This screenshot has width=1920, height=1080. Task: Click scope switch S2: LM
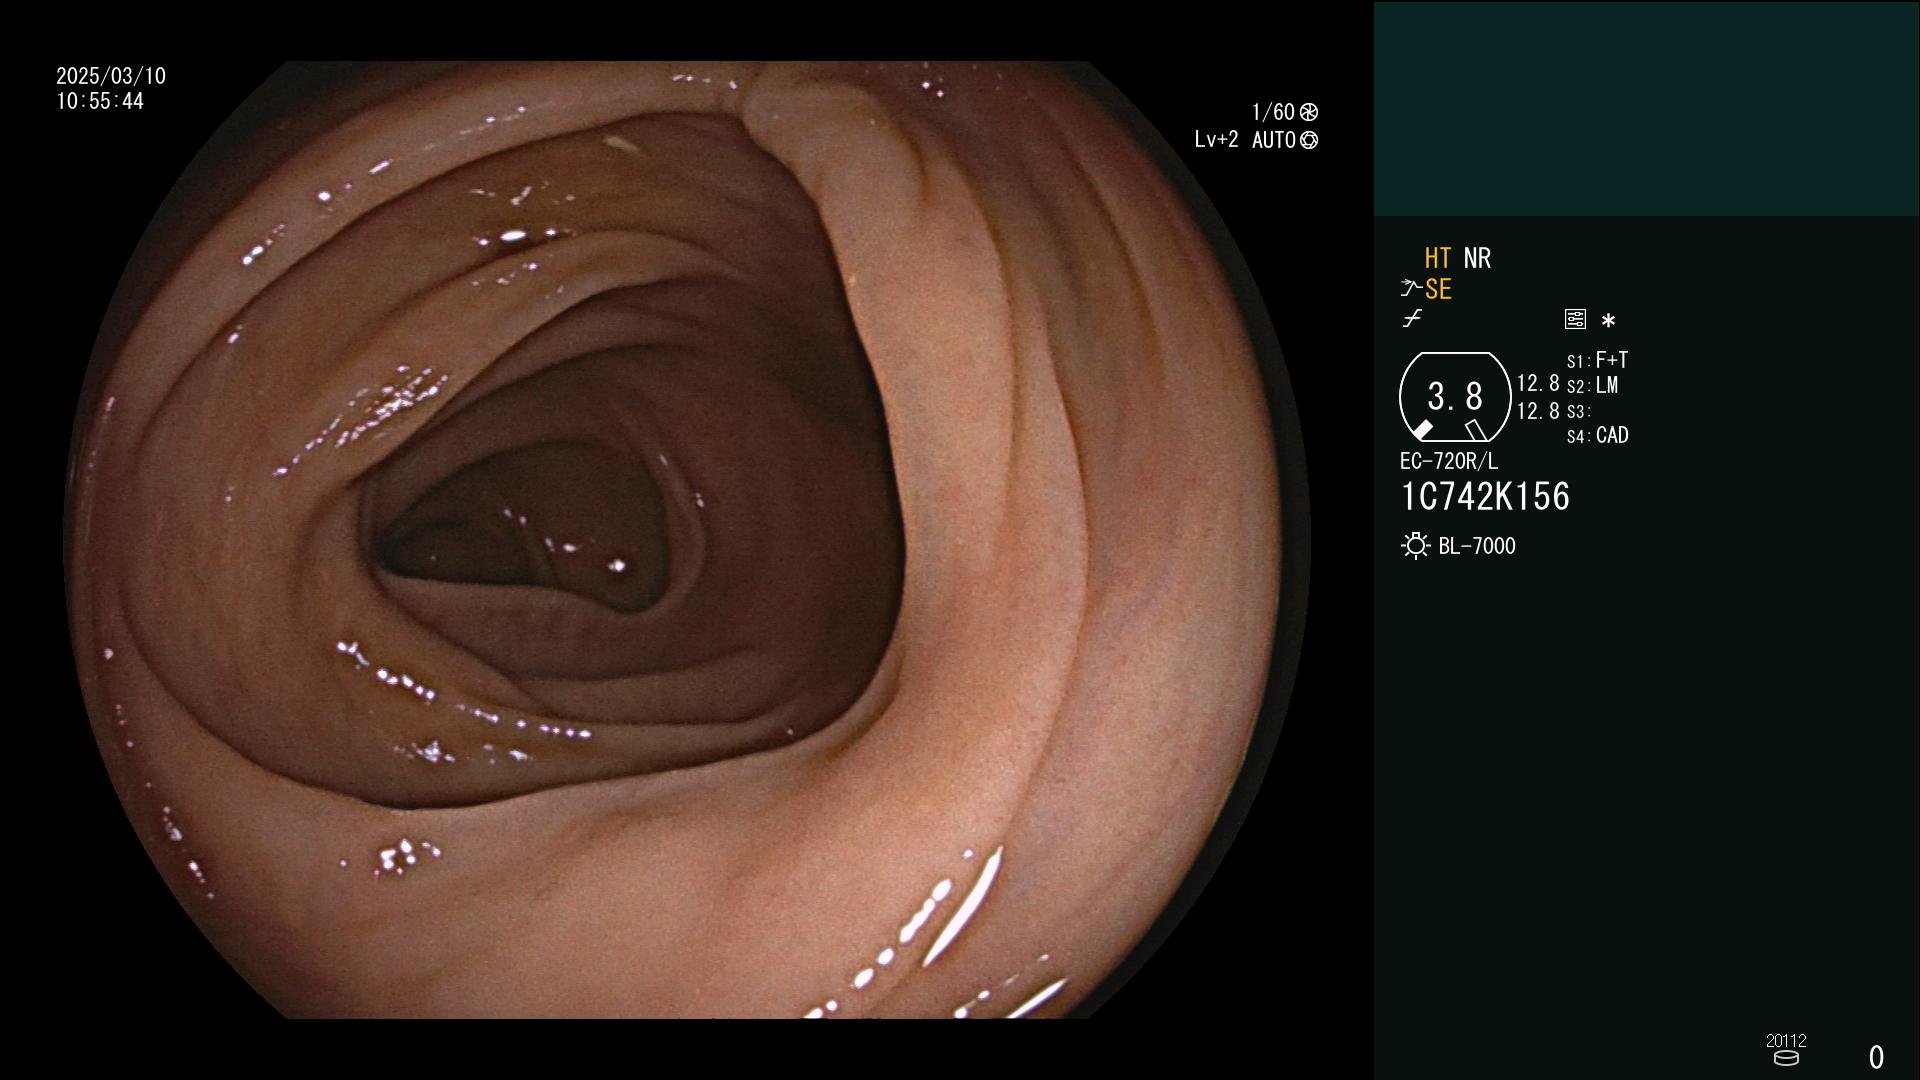(x=1593, y=386)
